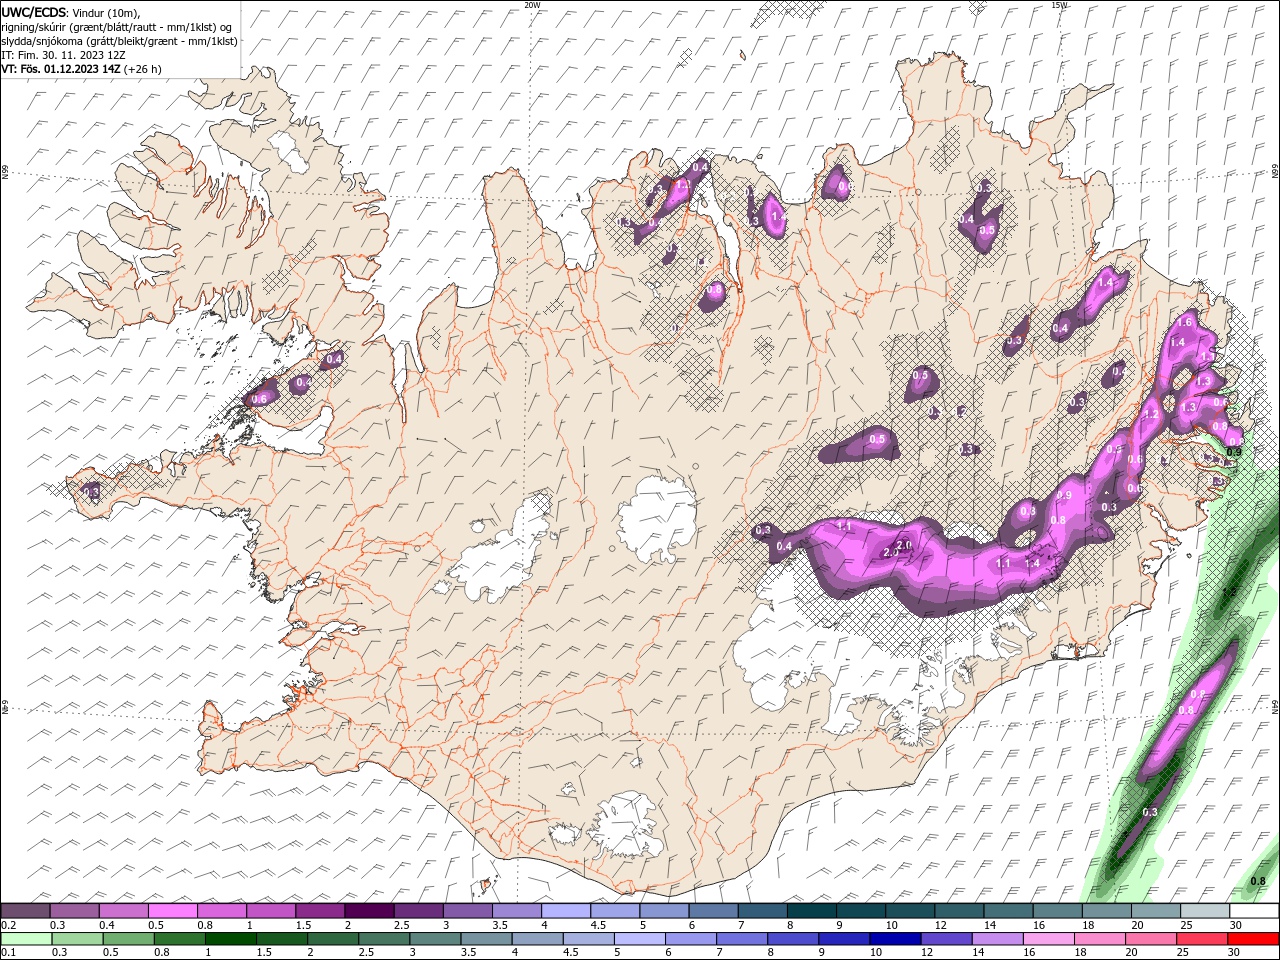Pick the light lavender swatch at 4 on snow scale
The width and height of the screenshot is (1280, 960).
click(x=564, y=911)
